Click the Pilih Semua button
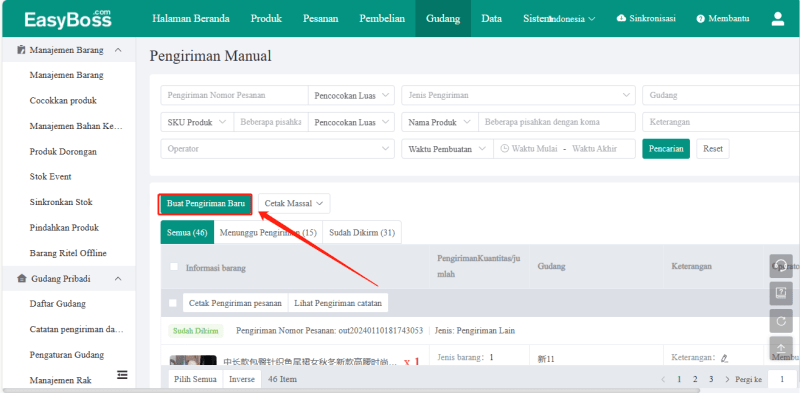 pyautogui.click(x=195, y=379)
